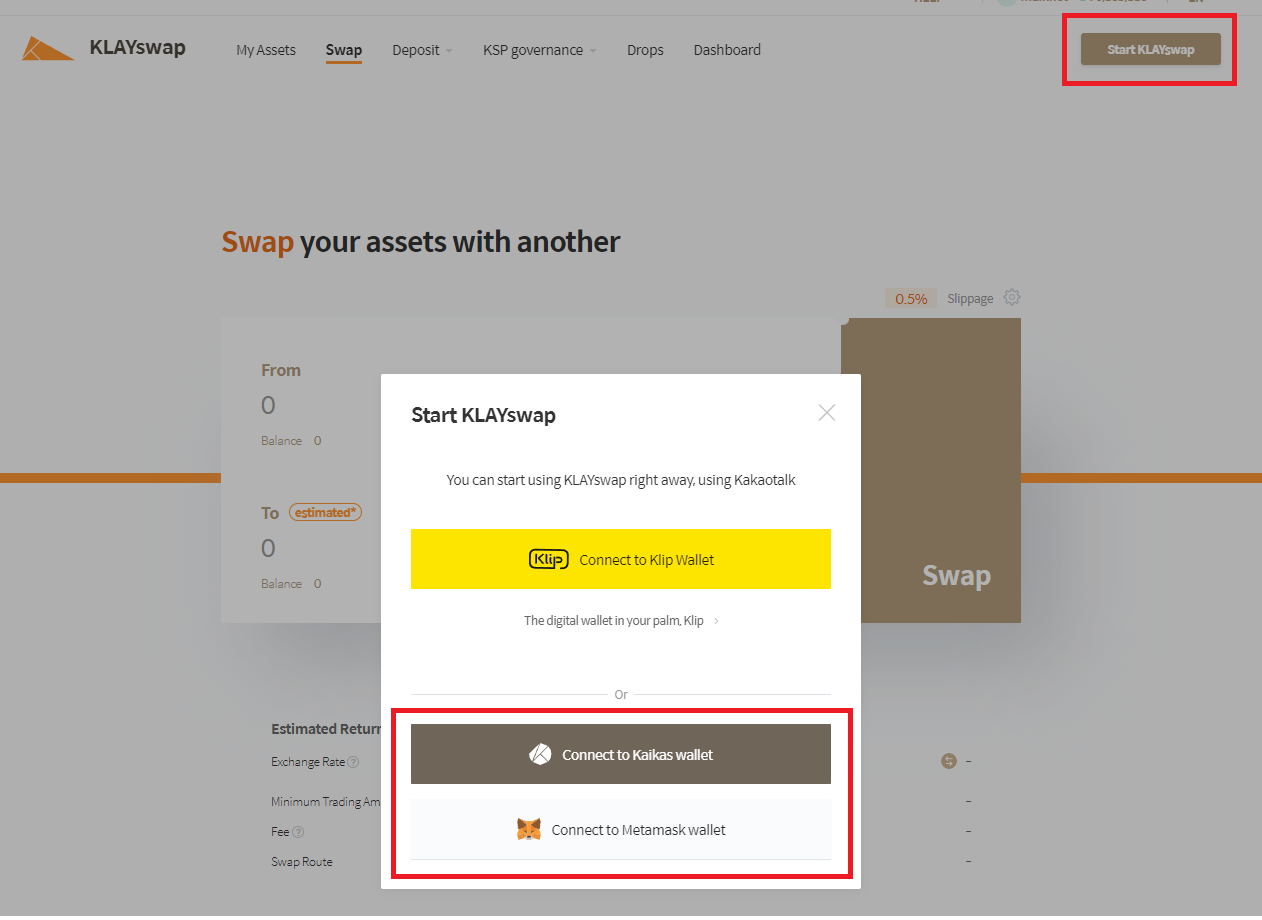
Task: Click the Slippage label
Action: (970, 298)
